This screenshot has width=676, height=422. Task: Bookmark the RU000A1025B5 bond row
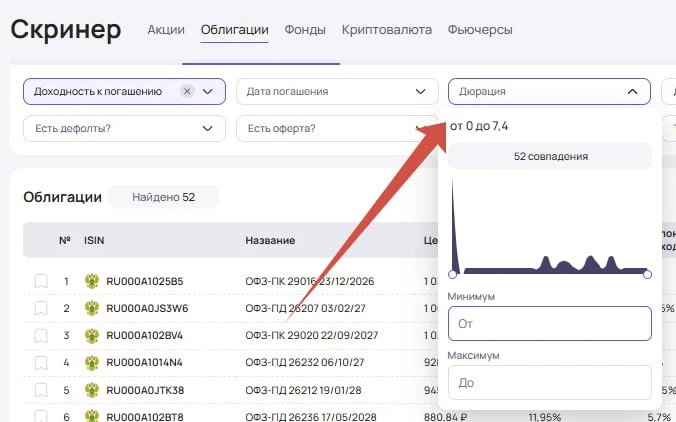click(41, 281)
